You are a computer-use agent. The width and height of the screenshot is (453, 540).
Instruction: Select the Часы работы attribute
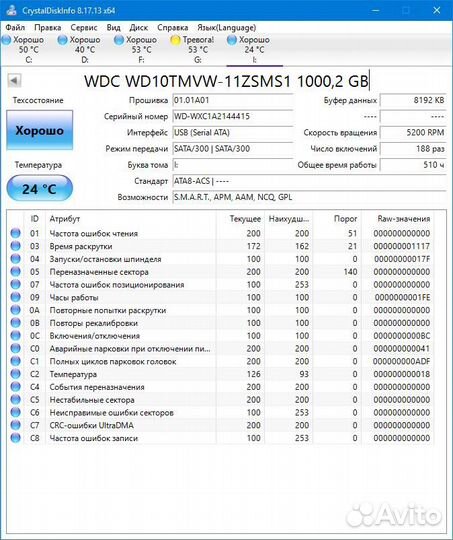[x=74, y=297]
